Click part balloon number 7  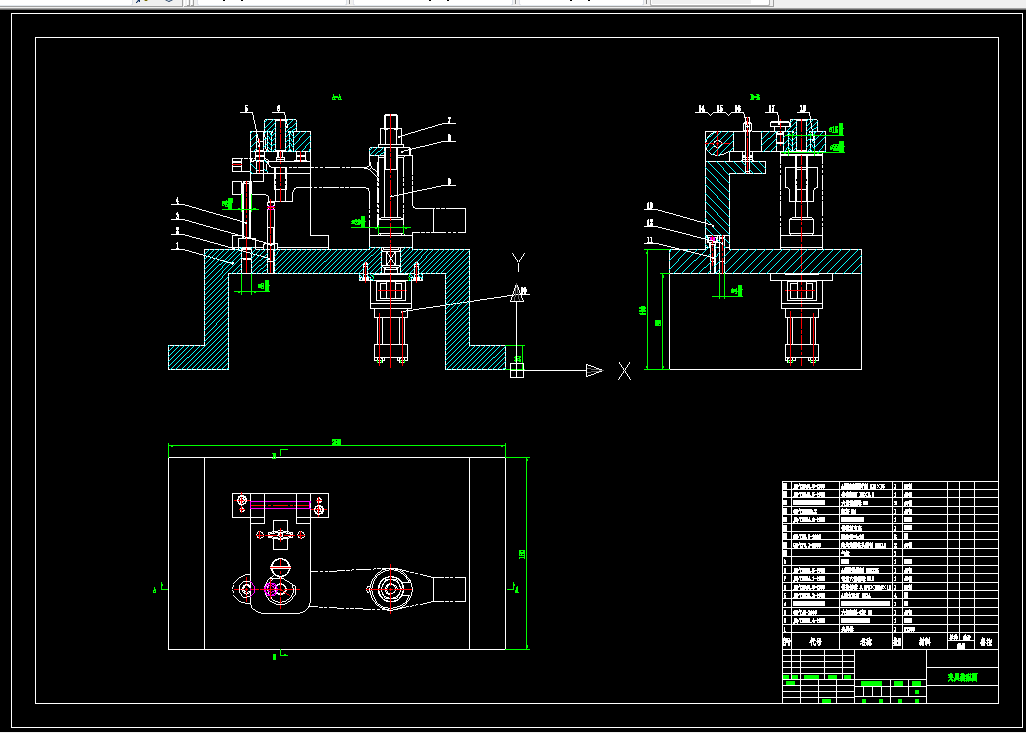point(450,120)
